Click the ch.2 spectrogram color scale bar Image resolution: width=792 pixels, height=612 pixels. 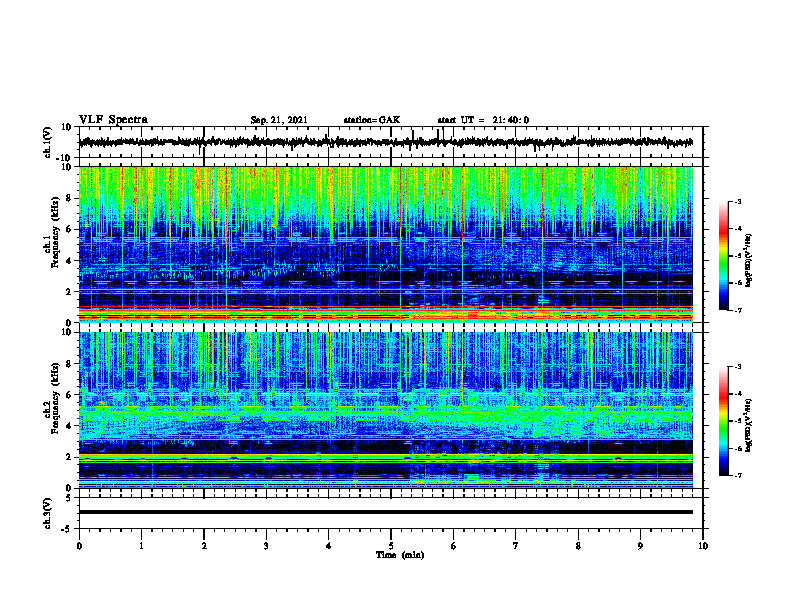[x=723, y=421]
